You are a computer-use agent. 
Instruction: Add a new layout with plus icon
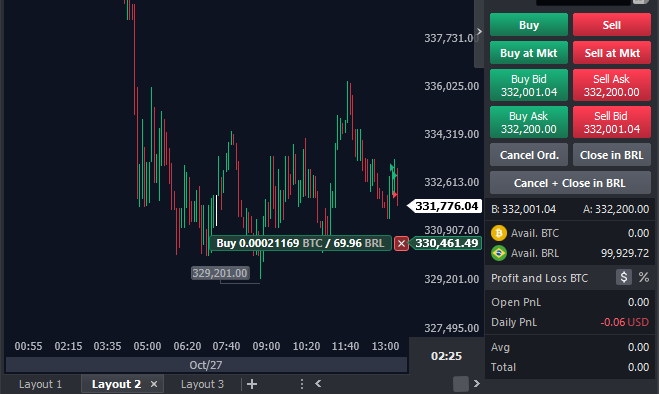[x=252, y=384]
